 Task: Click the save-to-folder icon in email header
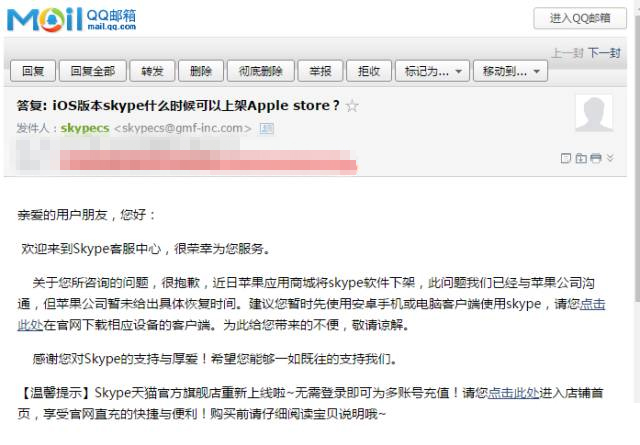coord(581,158)
